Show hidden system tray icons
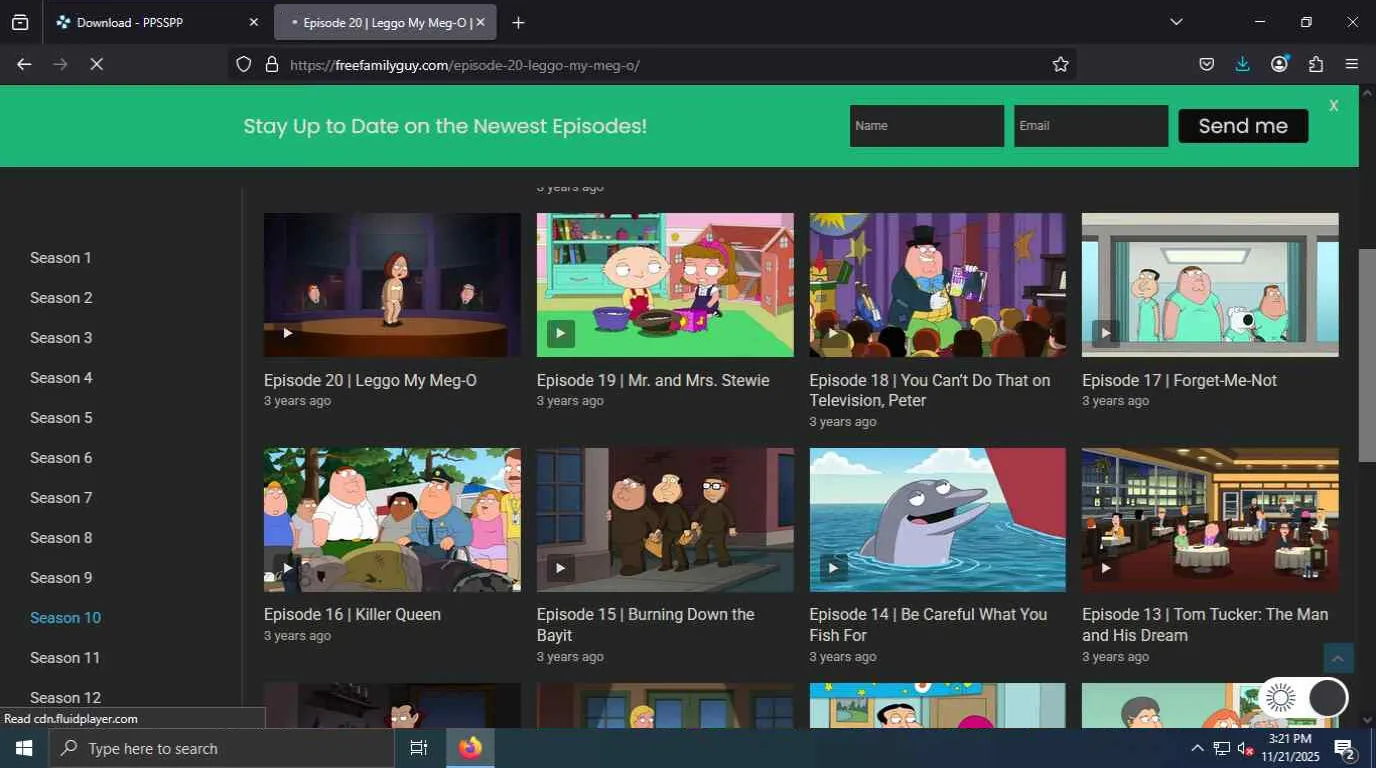 tap(1197, 748)
